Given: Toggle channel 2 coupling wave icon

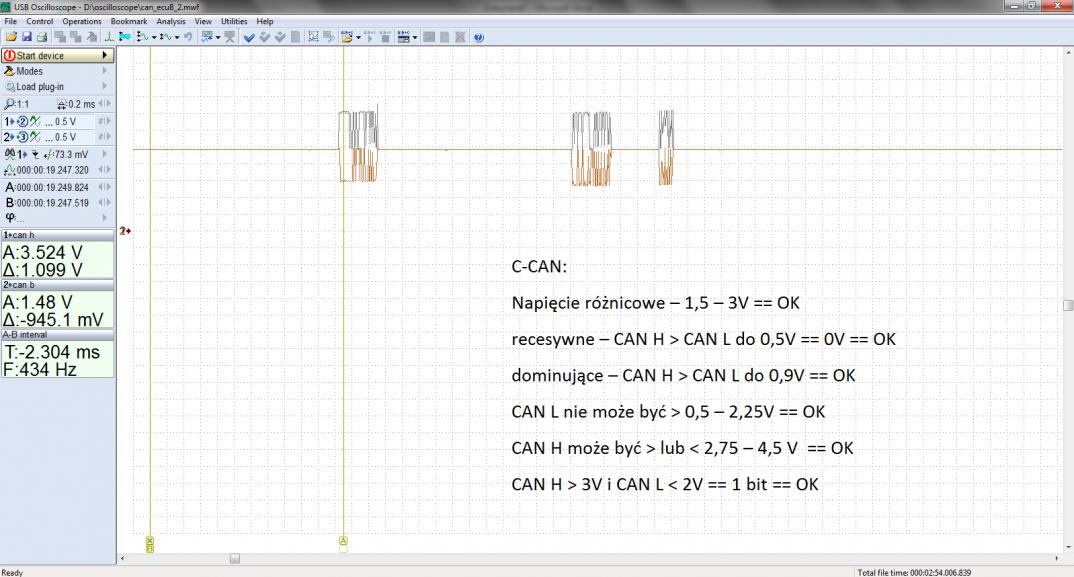Looking at the screenshot, I should tap(35, 137).
